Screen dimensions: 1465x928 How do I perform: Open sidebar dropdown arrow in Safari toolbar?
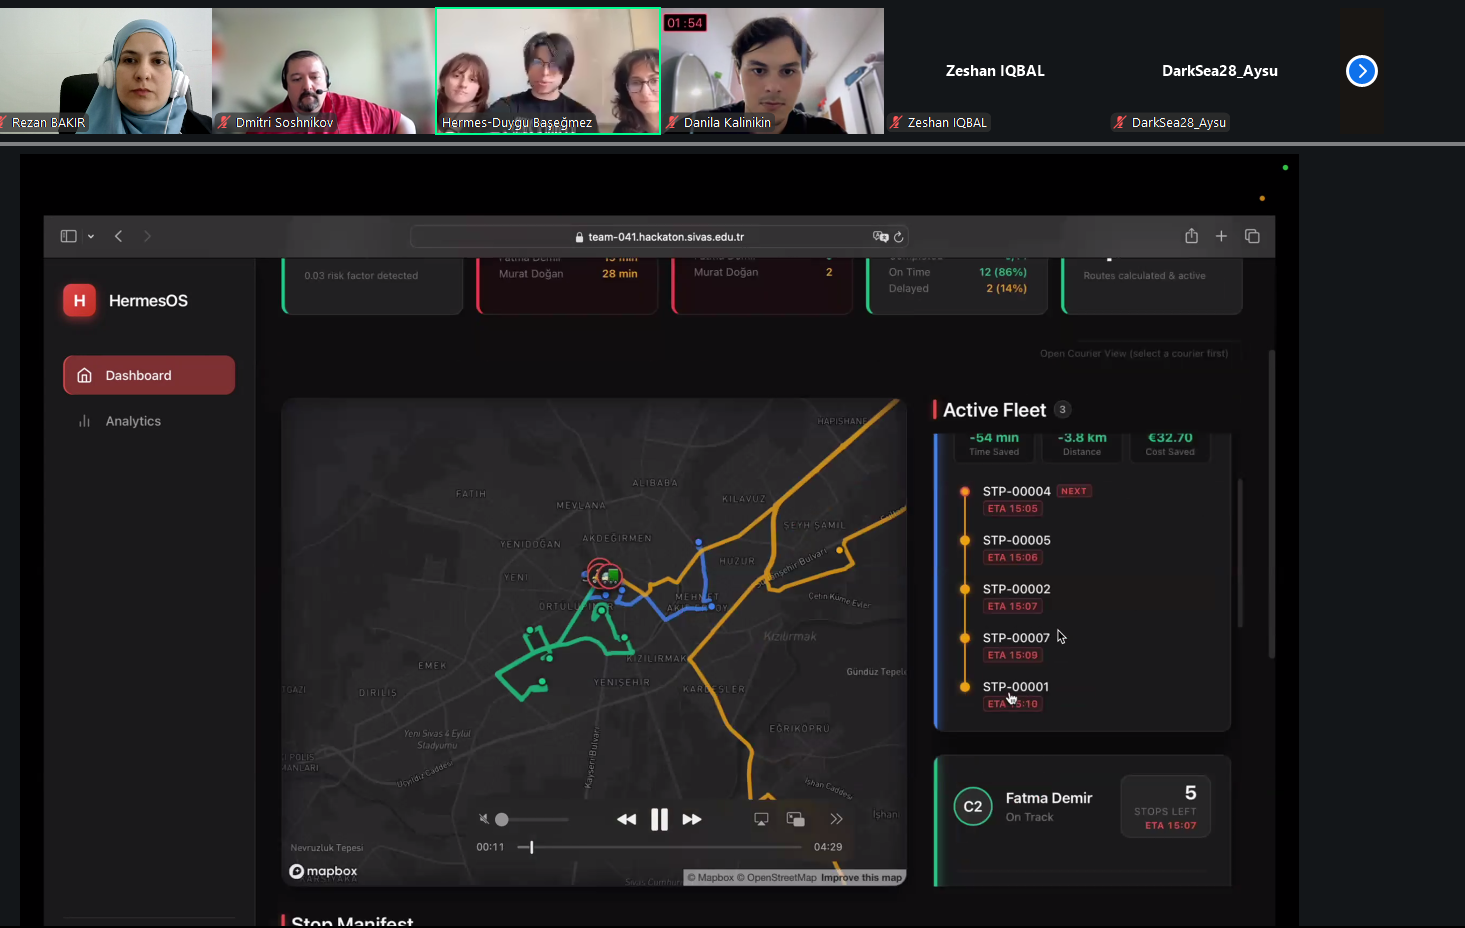[91, 237]
